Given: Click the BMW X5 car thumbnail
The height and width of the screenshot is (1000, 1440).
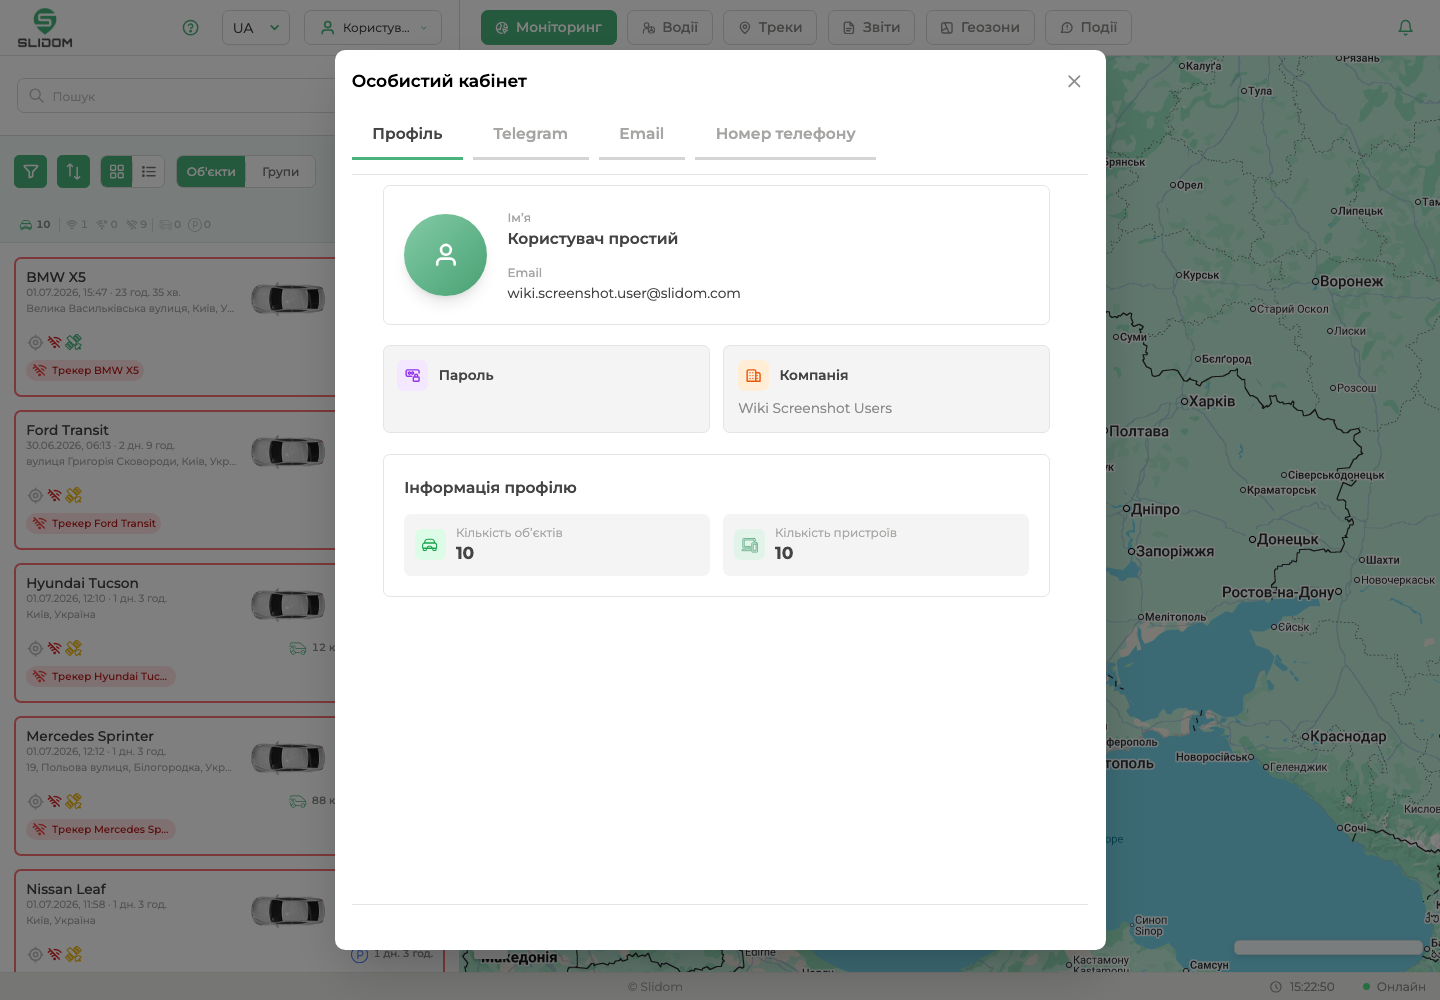Looking at the screenshot, I should [288, 299].
